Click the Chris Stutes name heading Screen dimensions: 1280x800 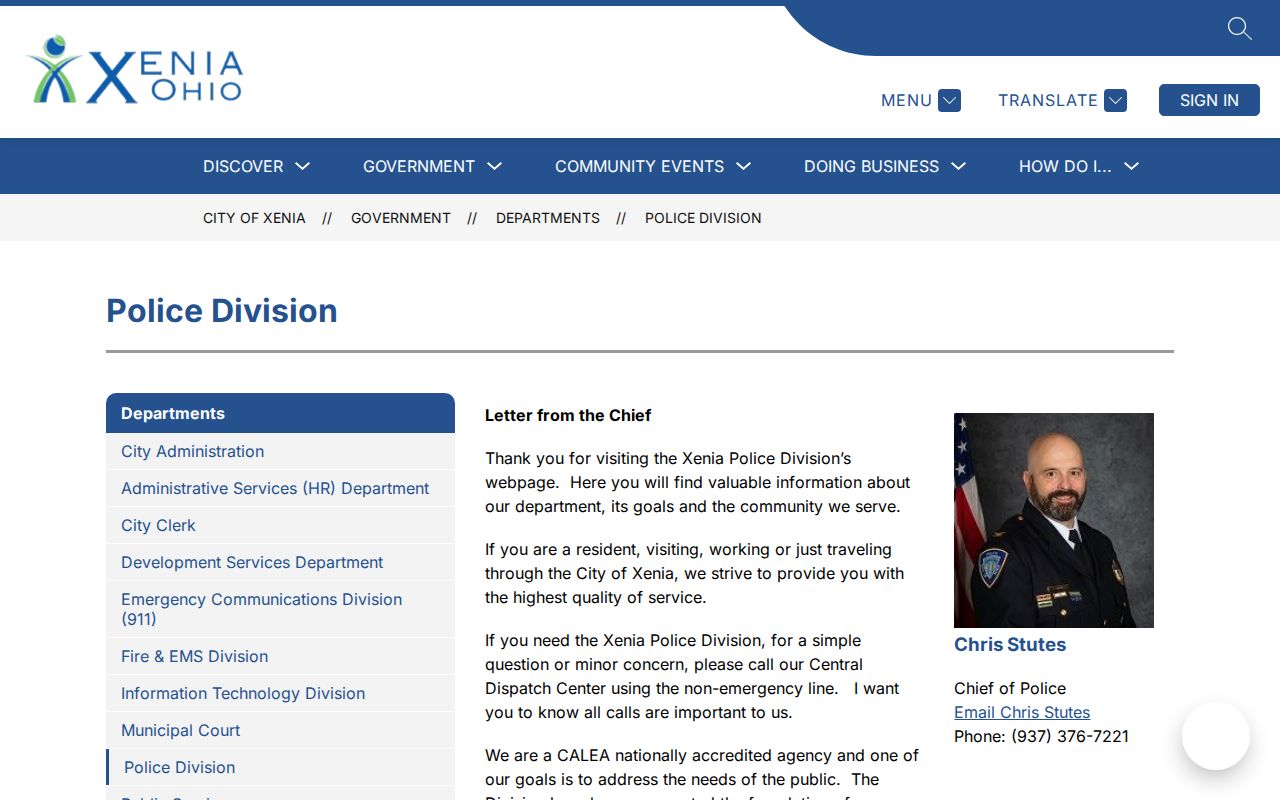pyautogui.click(x=1010, y=645)
